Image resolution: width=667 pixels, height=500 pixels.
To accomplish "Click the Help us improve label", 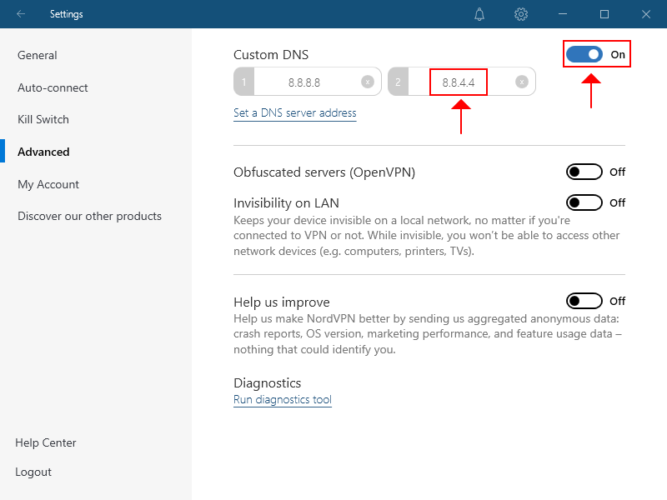I will tap(282, 302).
